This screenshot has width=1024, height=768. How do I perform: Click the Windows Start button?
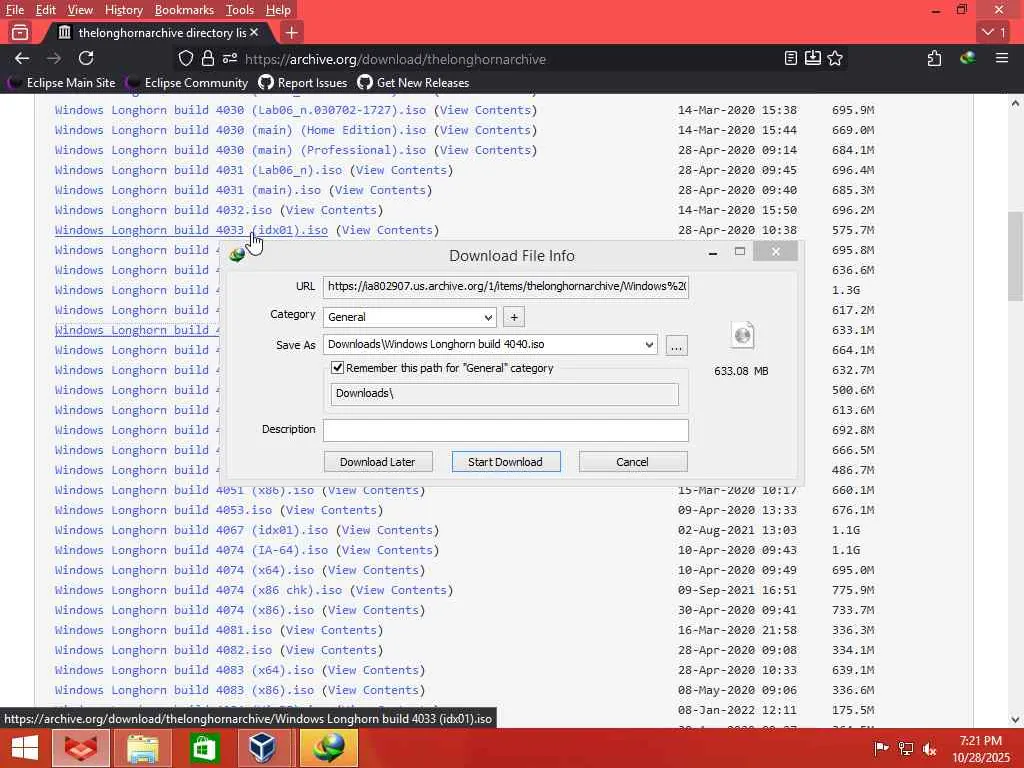[x=25, y=748]
